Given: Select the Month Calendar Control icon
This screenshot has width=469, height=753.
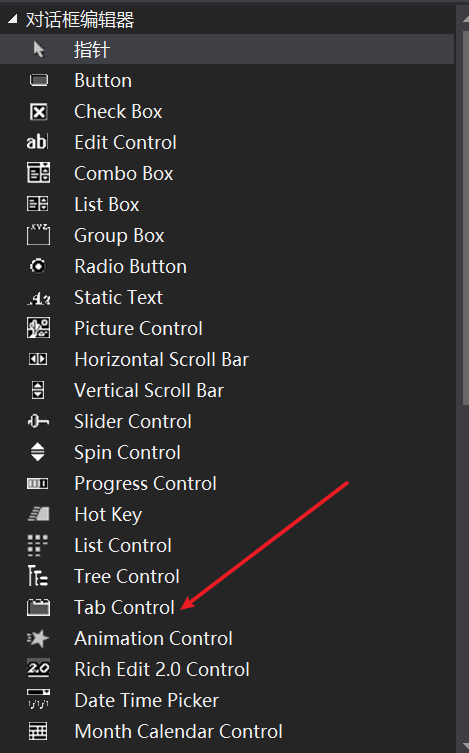Looking at the screenshot, I should click(38, 731).
